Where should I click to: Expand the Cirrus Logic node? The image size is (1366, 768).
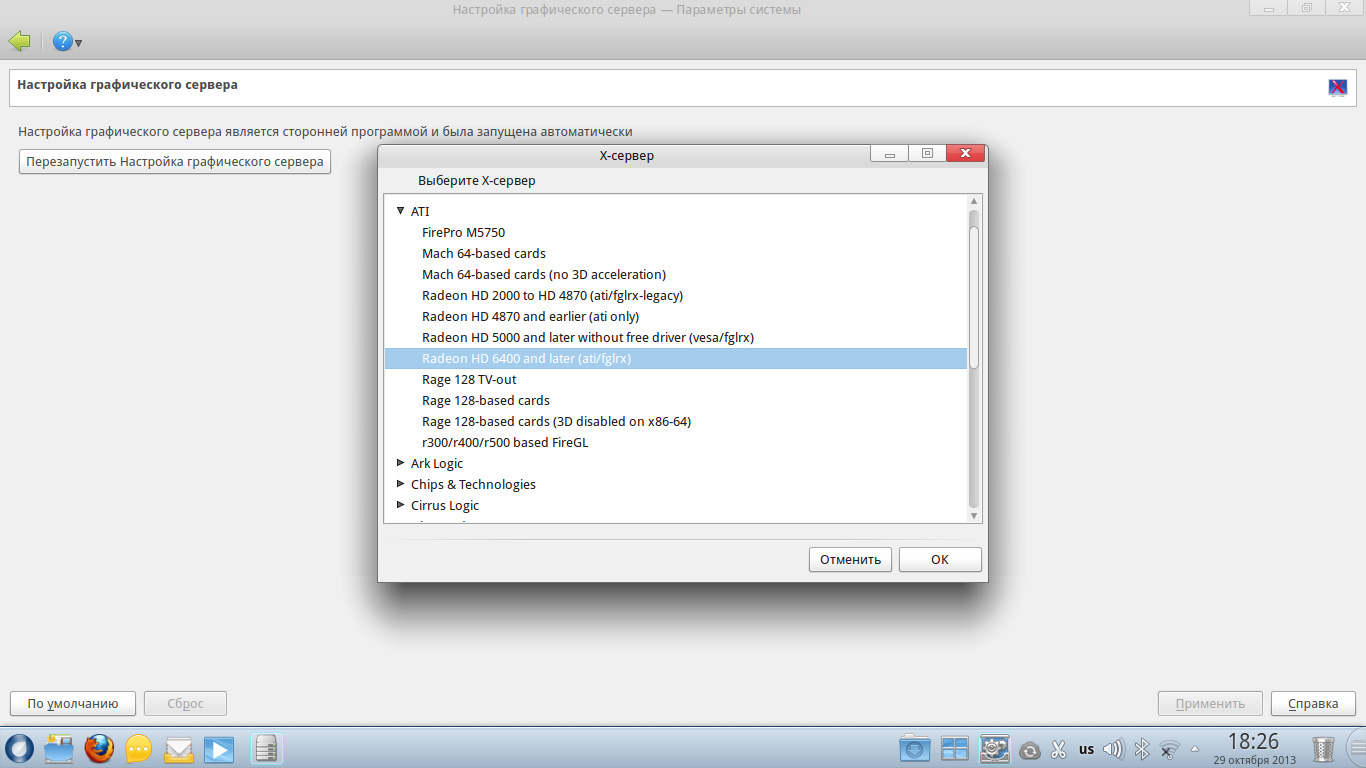pyautogui.click(x=401, y=505)
